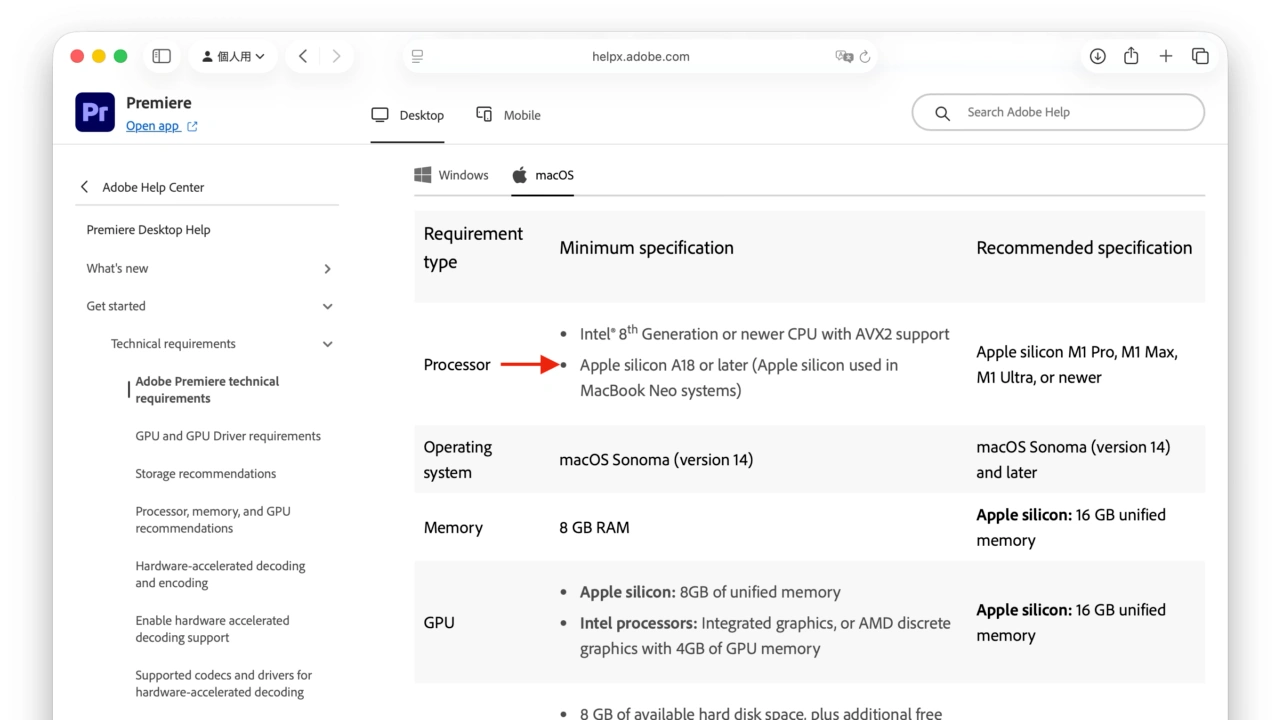Reload the page with refresh icon
This screenshot has width=1280, height=720.
(865, 57)
